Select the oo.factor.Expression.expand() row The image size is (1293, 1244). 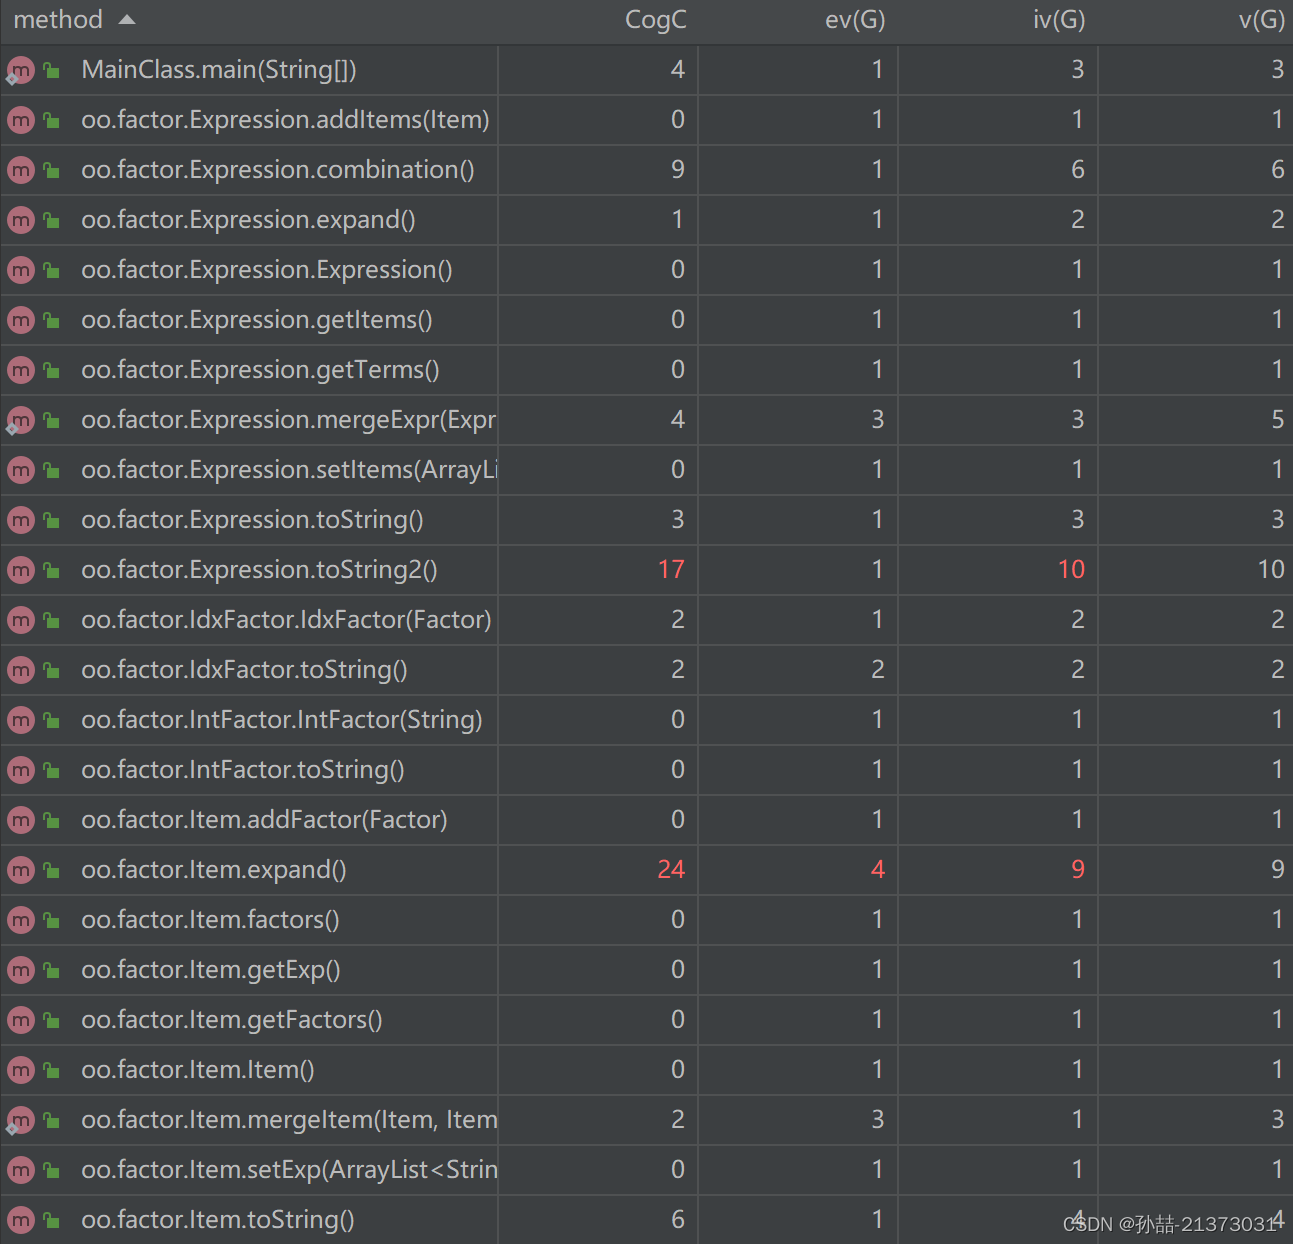(x=646, y=220)
